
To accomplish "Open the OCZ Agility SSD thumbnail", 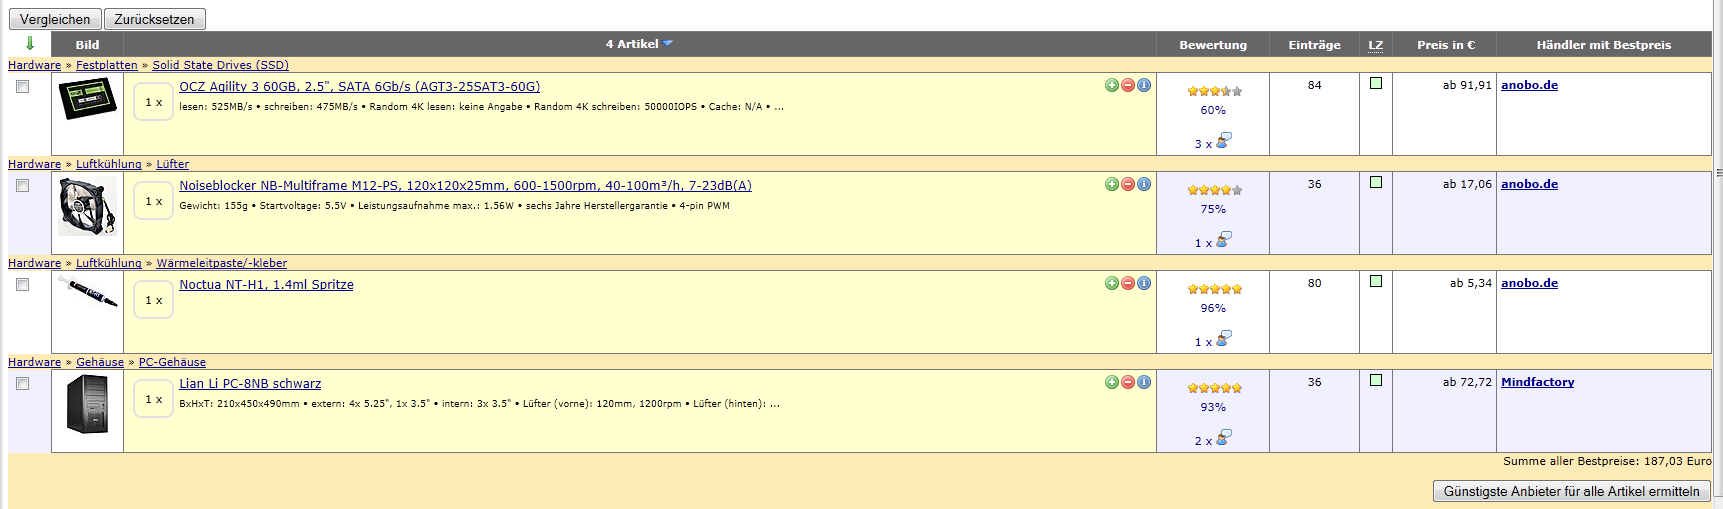I will click(x=88, y=100).
